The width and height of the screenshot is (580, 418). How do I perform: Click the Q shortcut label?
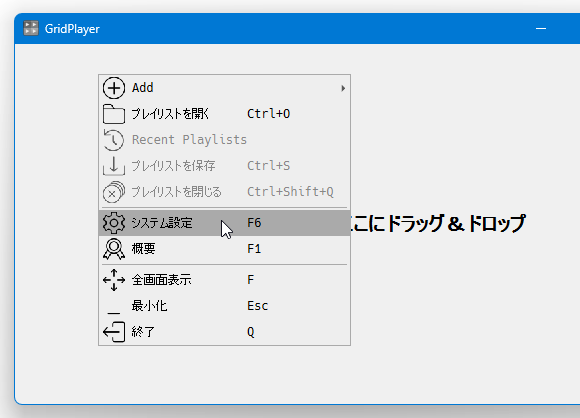[x=251, y=332]
